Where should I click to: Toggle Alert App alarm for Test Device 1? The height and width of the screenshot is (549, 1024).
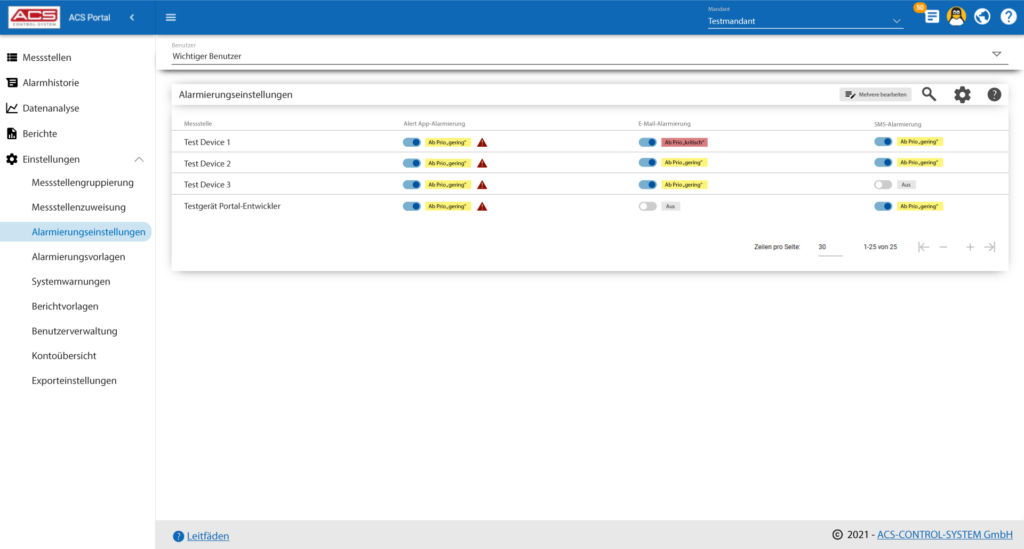click(411, 142)
